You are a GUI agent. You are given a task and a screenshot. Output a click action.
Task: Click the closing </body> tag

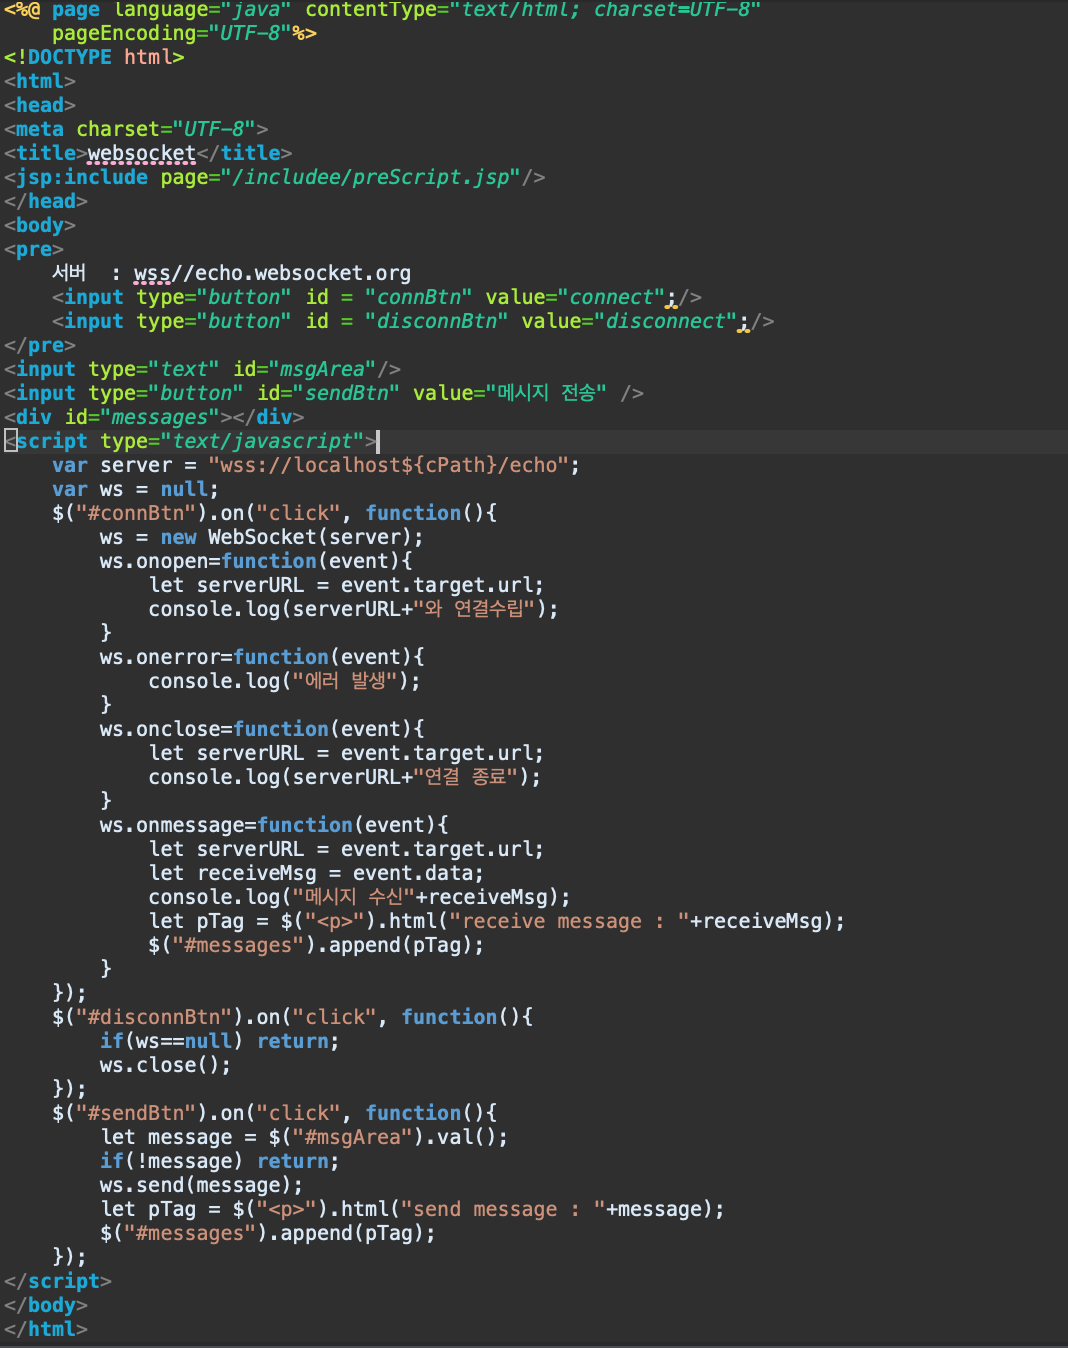point(46,1305)
